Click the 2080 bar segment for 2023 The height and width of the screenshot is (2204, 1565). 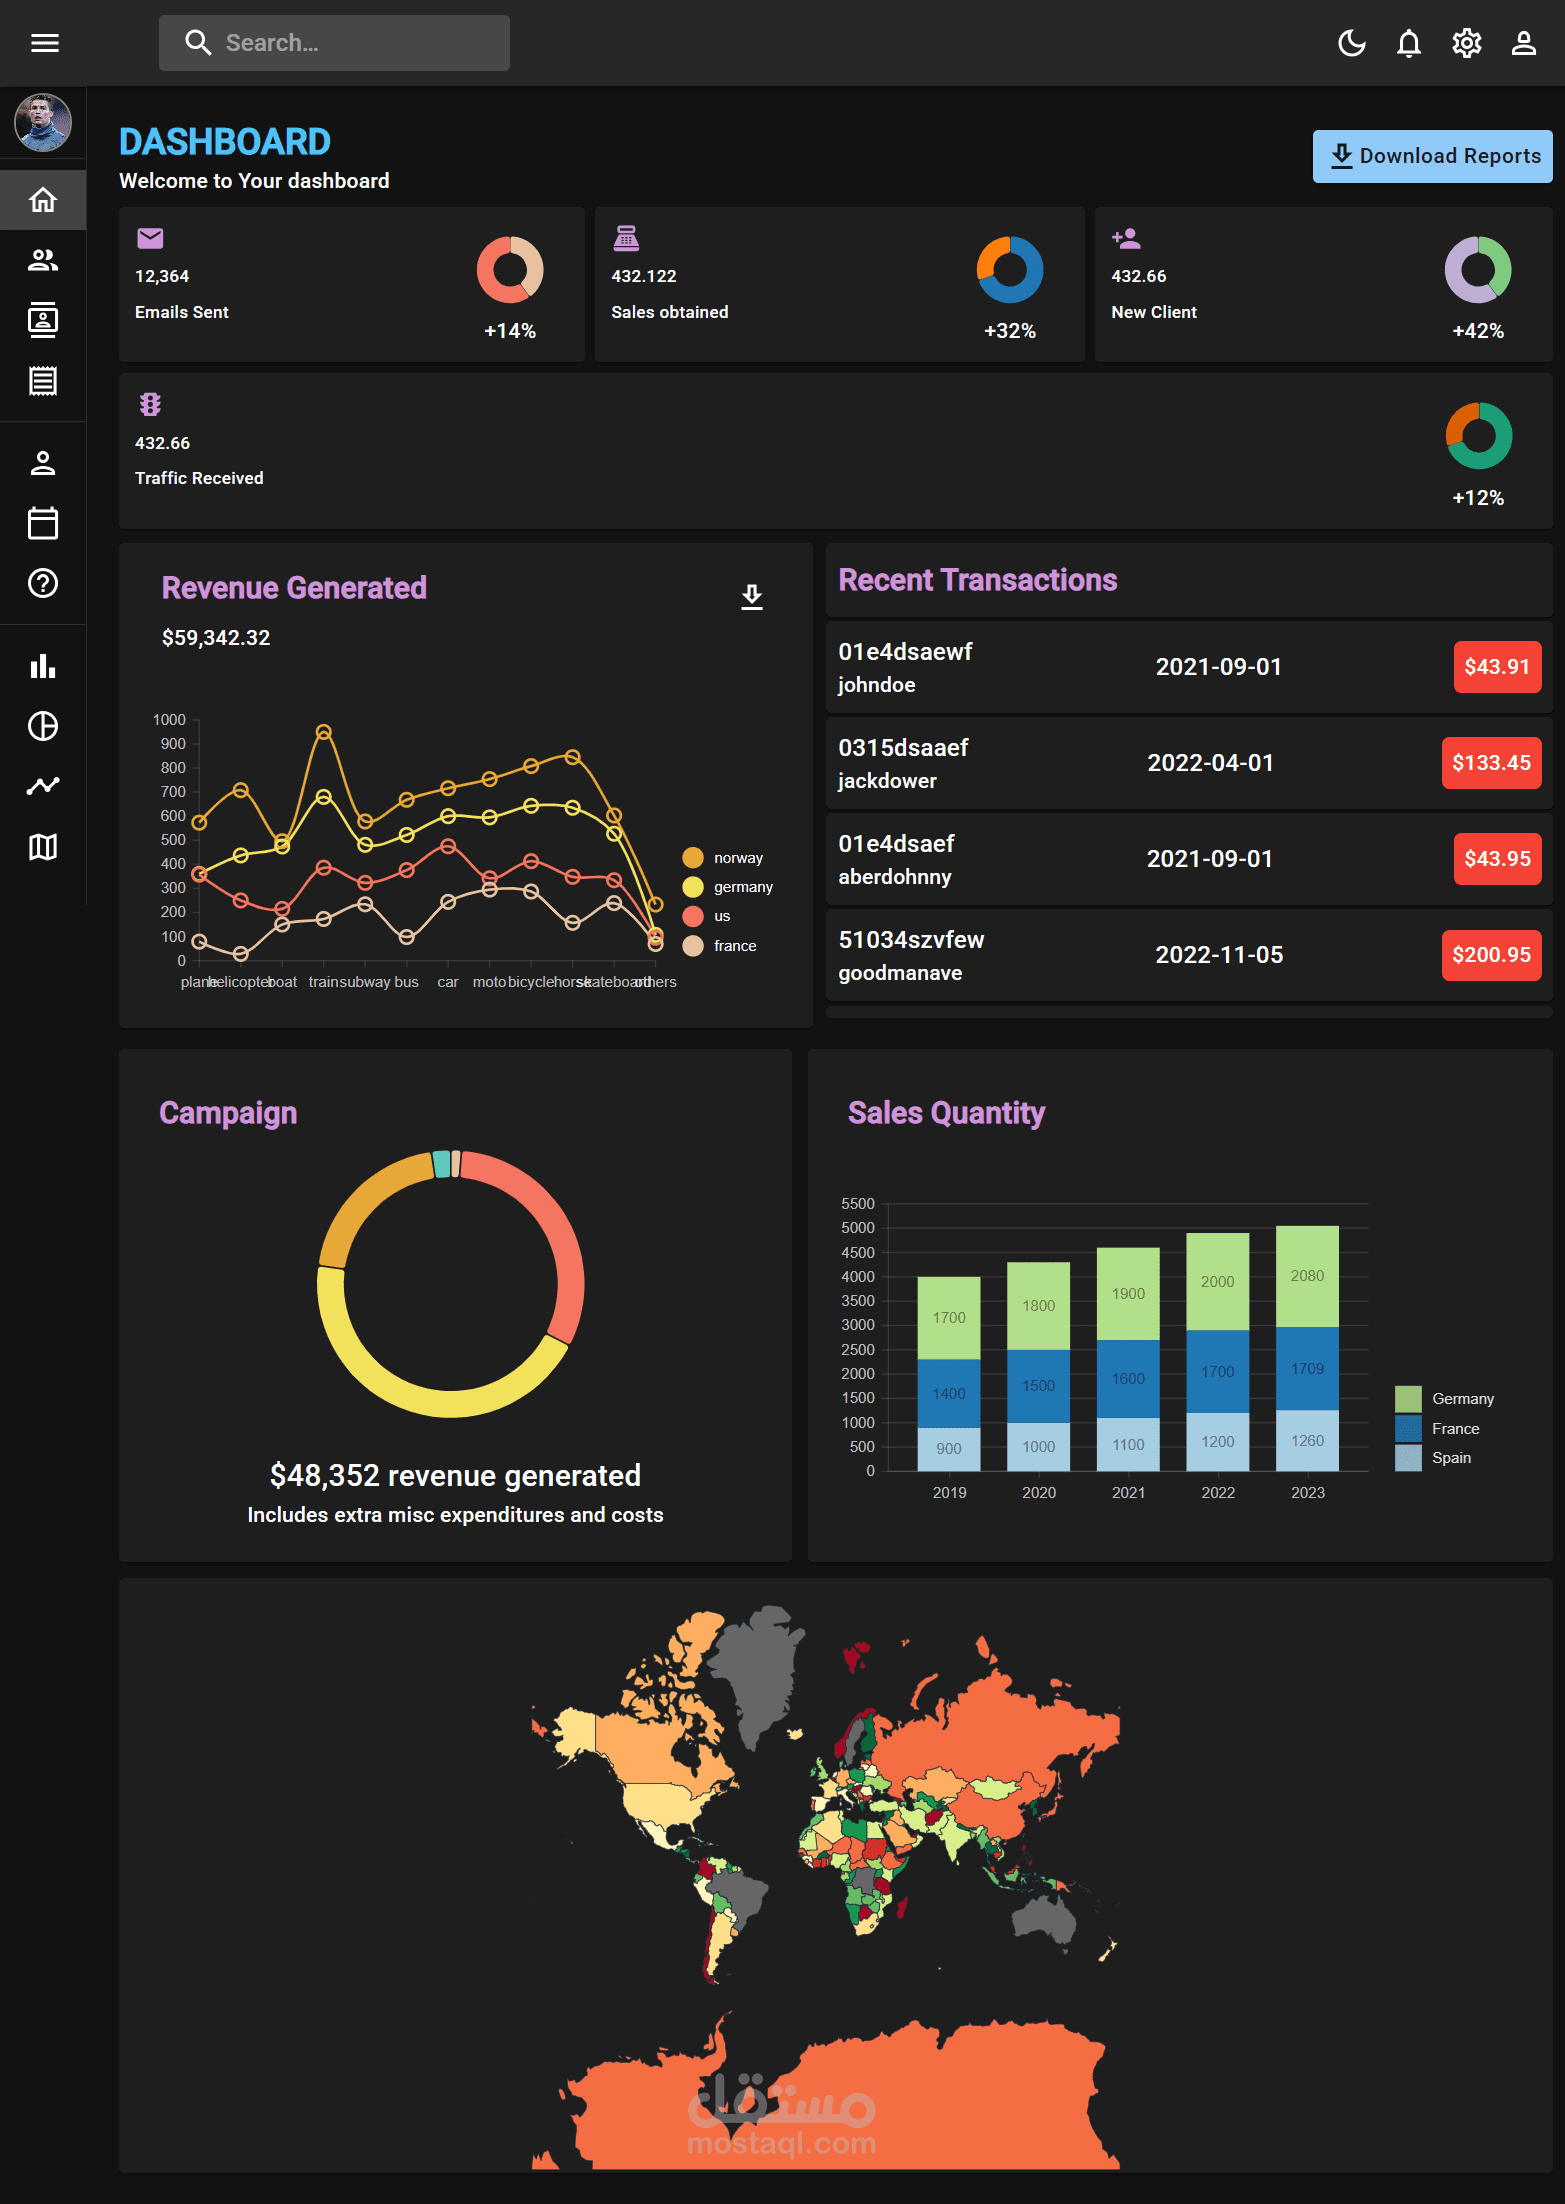tap(1307, 1276)
